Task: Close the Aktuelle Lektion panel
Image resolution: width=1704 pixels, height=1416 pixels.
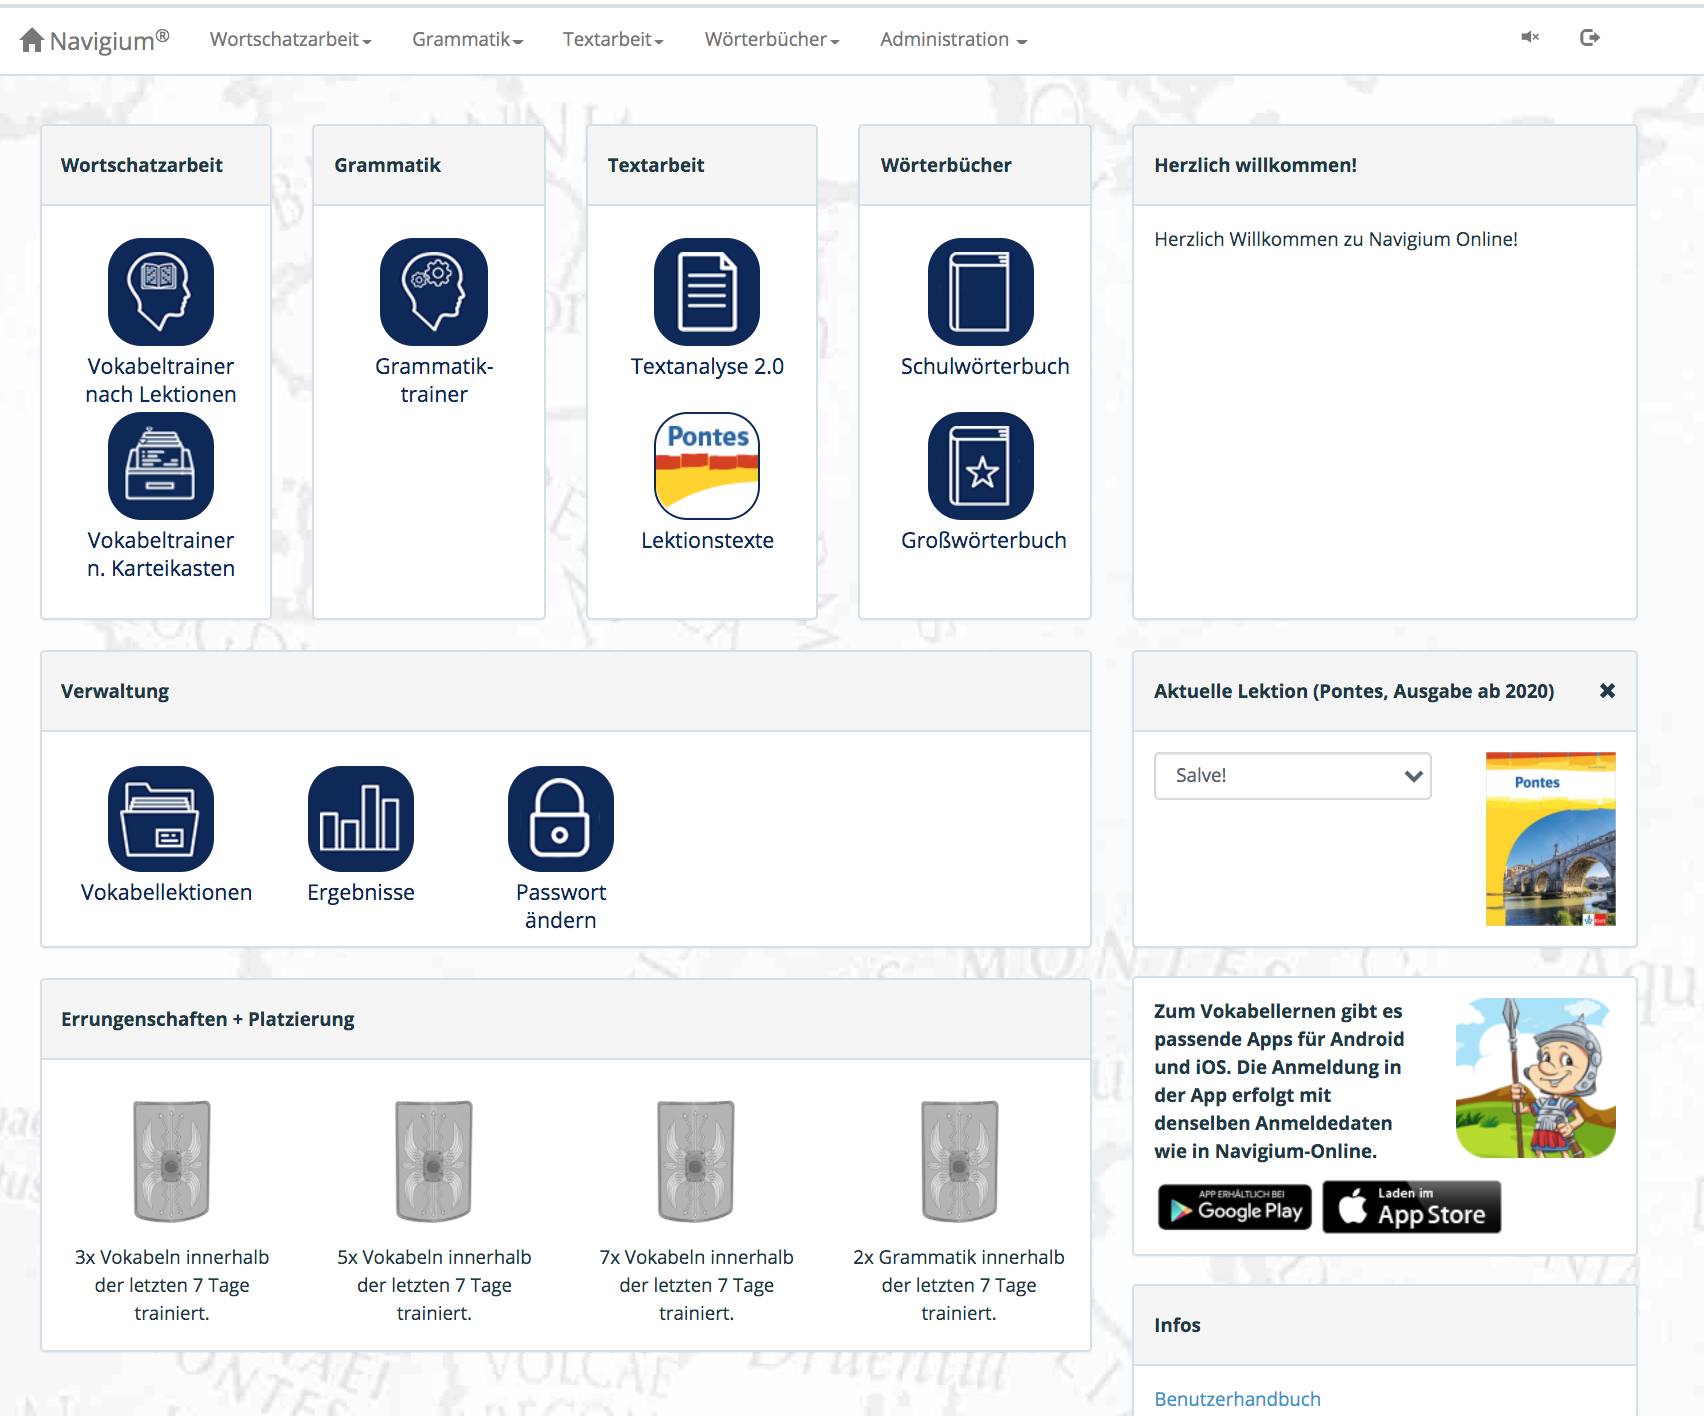Action: (1607, 691)
